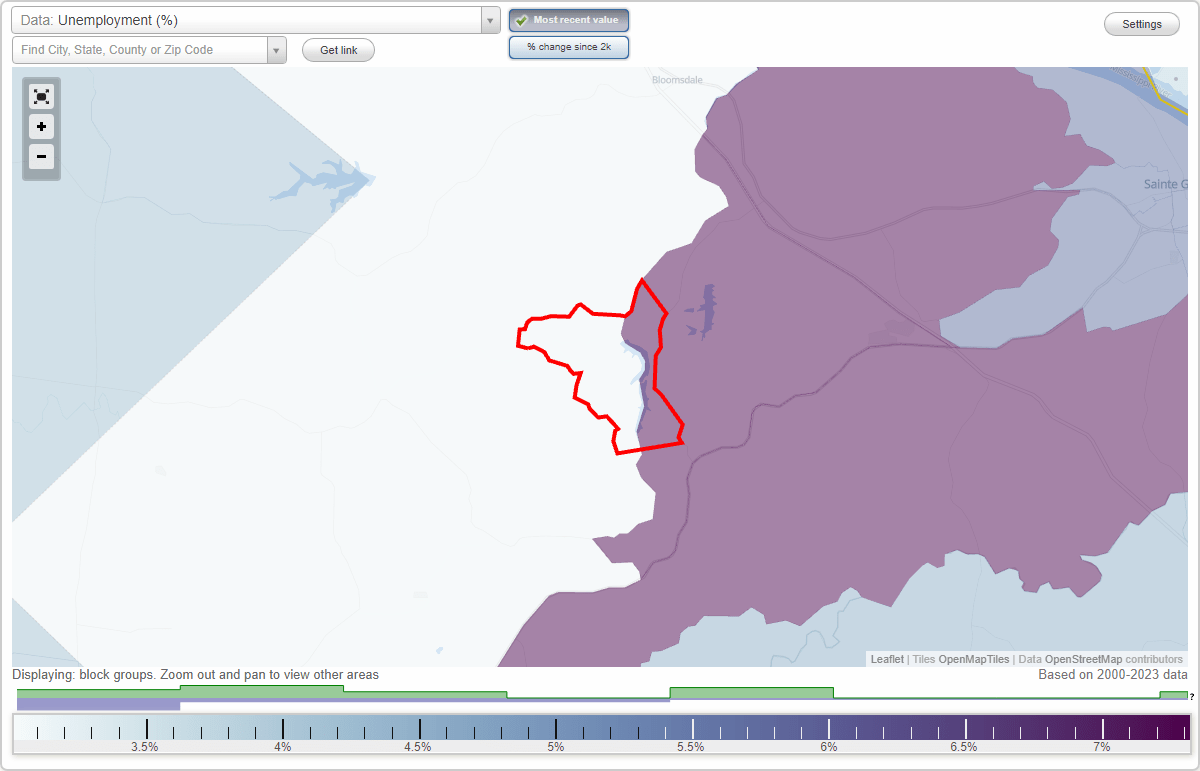
Task: Click the 4.5% label on the legend
Action: (x=418, y=747)
